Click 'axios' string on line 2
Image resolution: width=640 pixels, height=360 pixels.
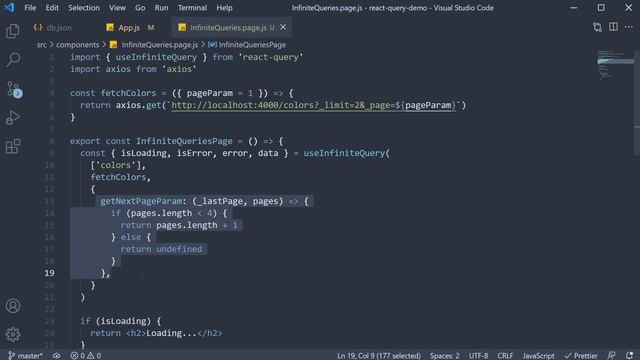coord(179,69)
